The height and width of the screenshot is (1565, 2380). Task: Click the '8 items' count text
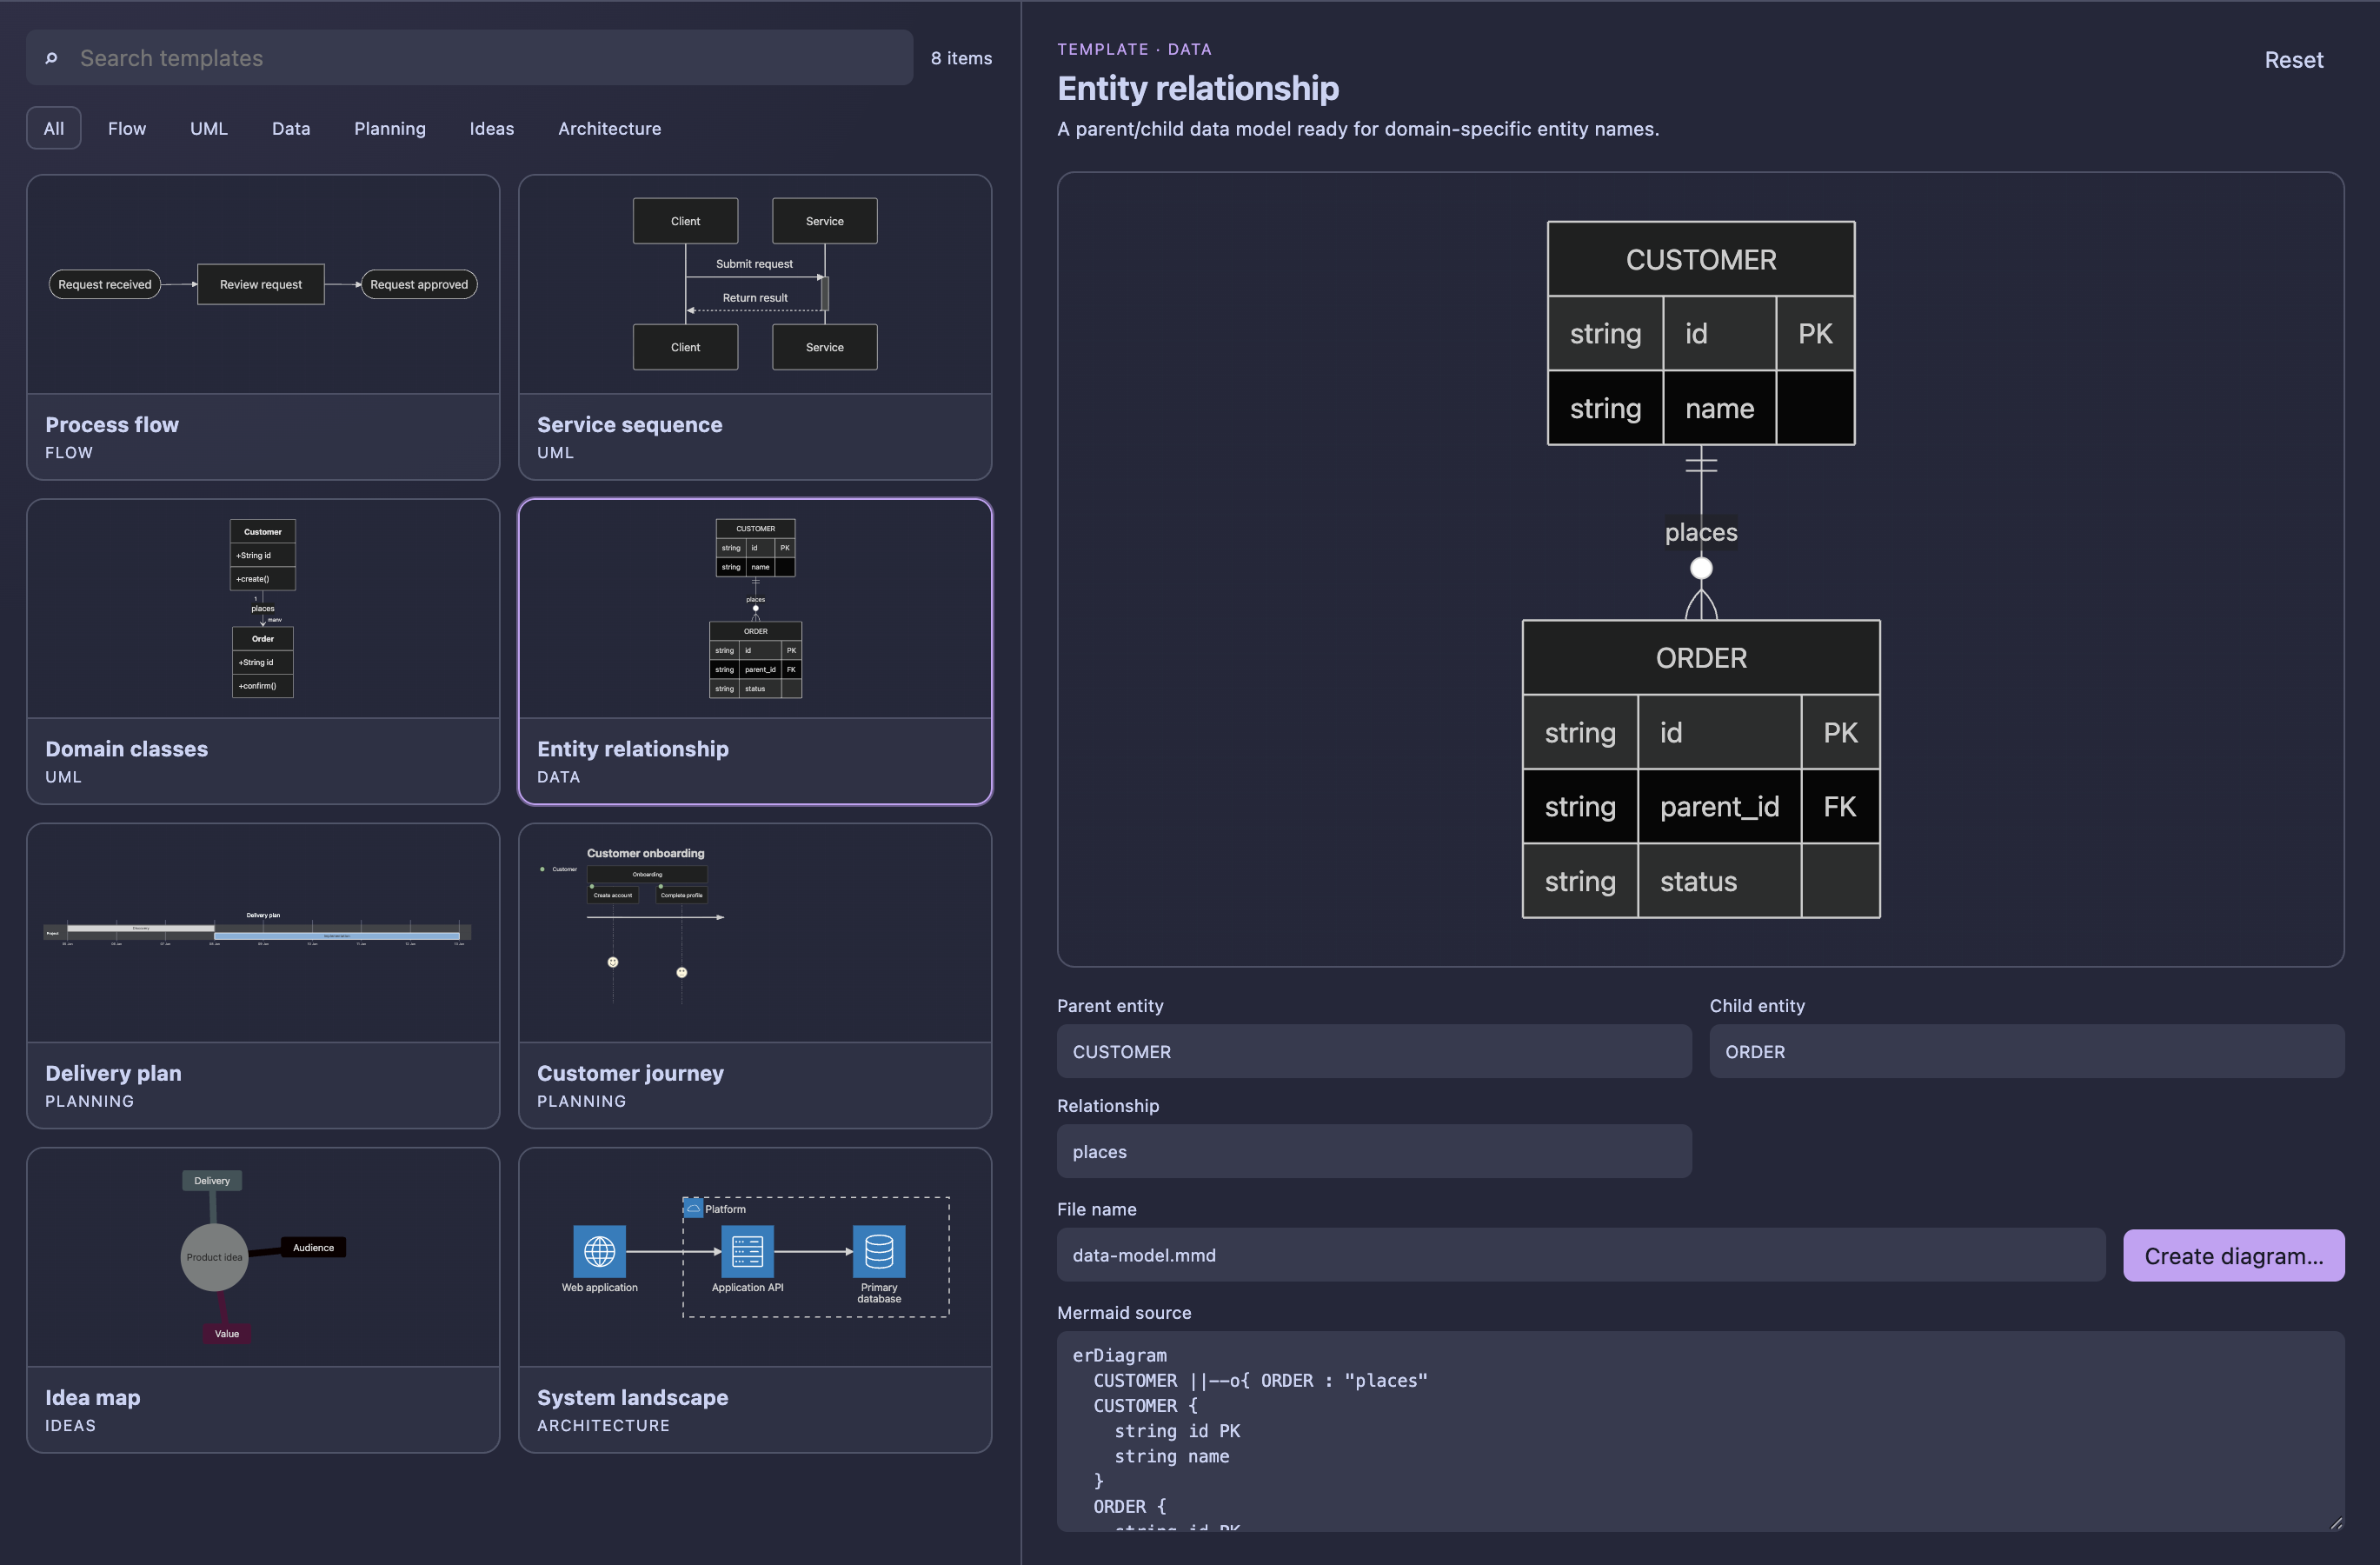pyautogui.click(x=961, y=58)
